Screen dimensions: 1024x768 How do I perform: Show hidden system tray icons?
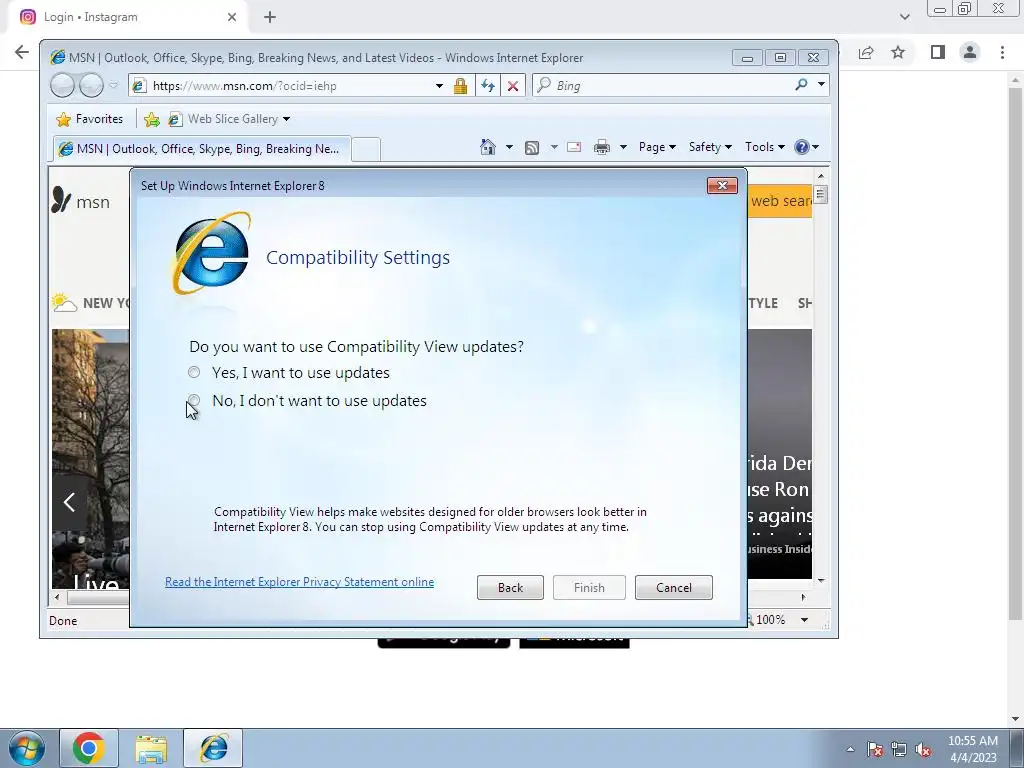click(x=850, y=749)
